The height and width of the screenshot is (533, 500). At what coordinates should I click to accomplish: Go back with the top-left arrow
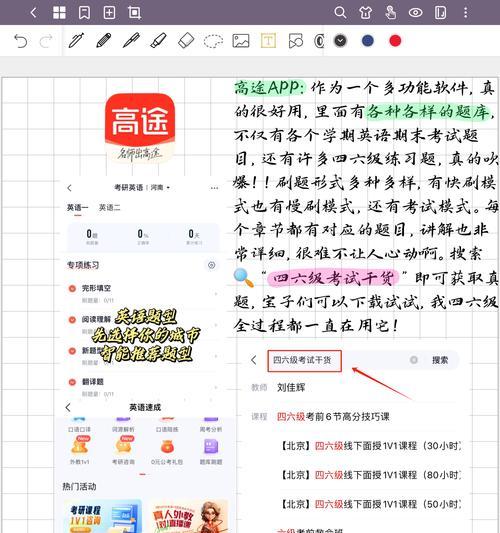pyautogui.click(x=33, y=13)
